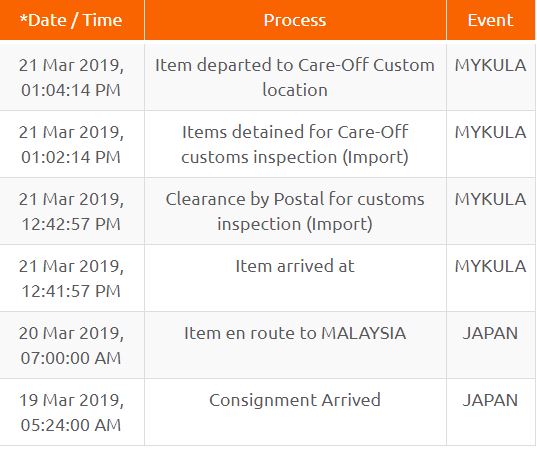
Task: Select the 01:04:14 PM timestamp cell
Action: 71,77
